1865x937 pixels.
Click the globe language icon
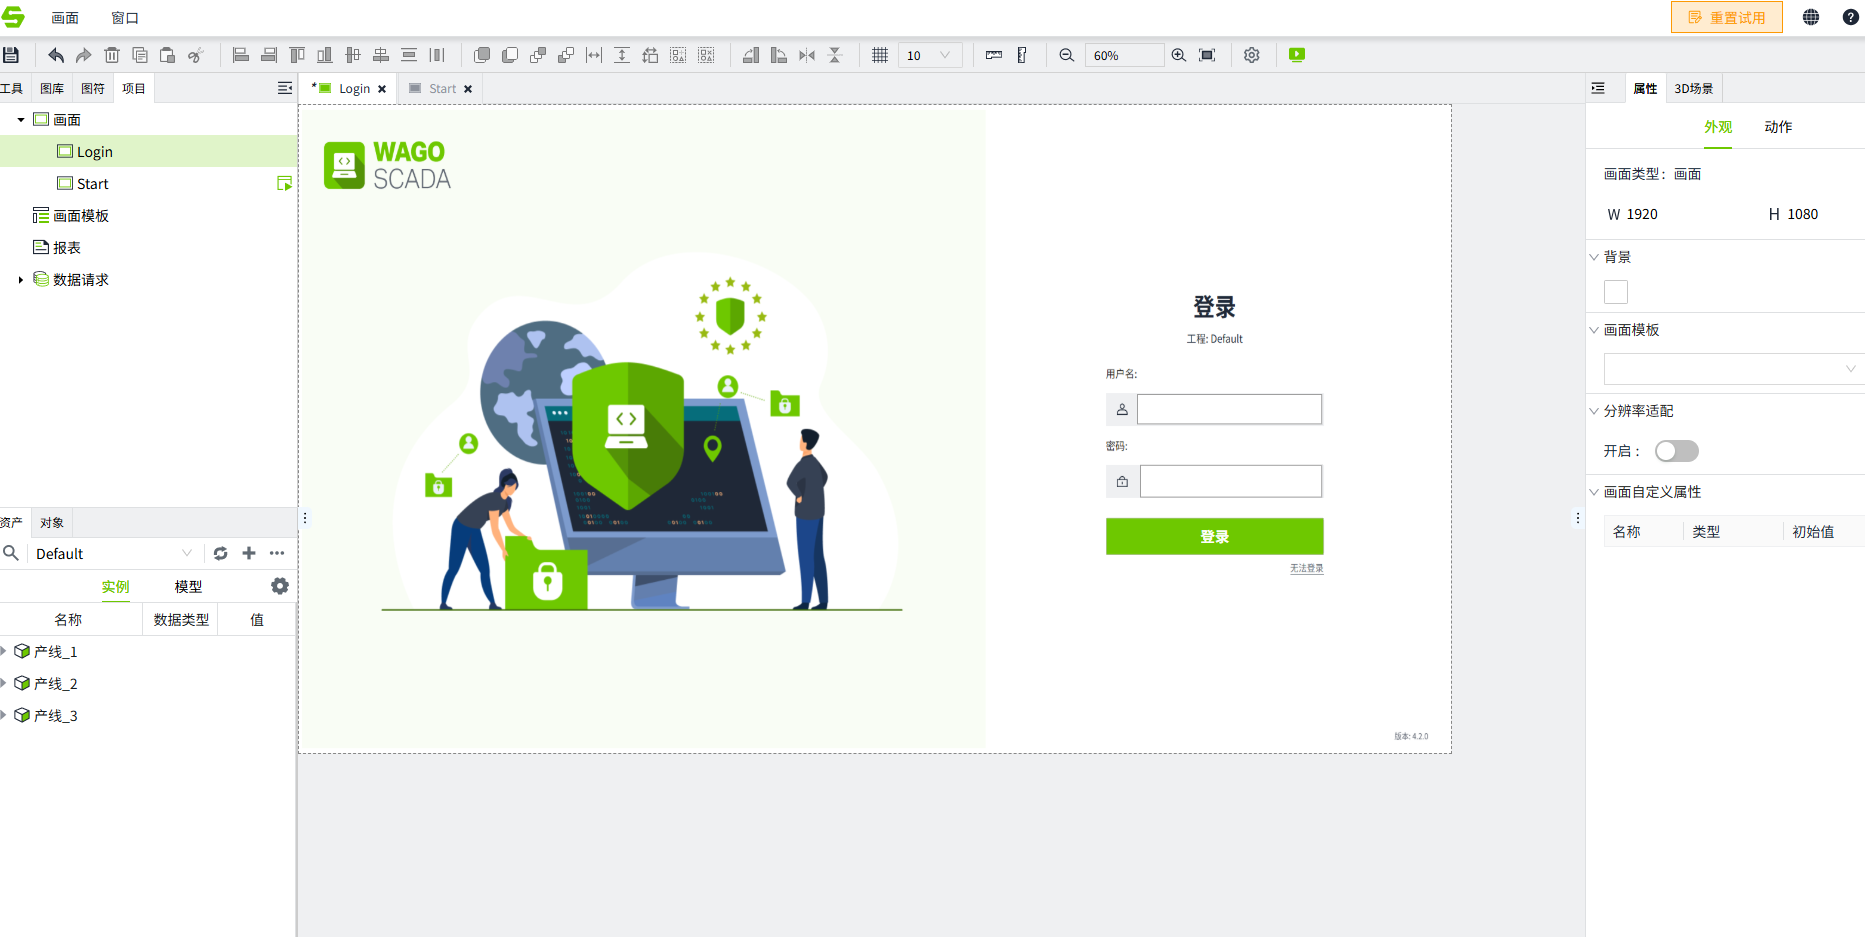[1811, 17]
